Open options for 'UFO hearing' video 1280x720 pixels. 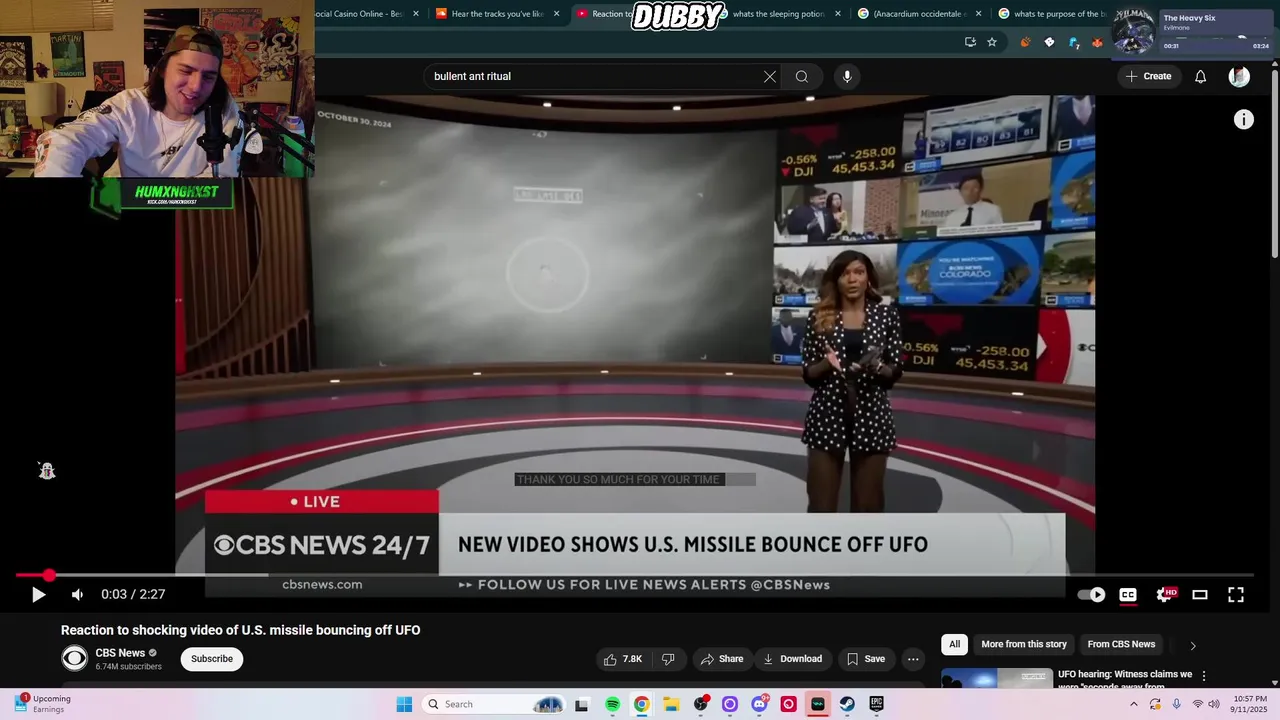click(x=1204, y=676)
